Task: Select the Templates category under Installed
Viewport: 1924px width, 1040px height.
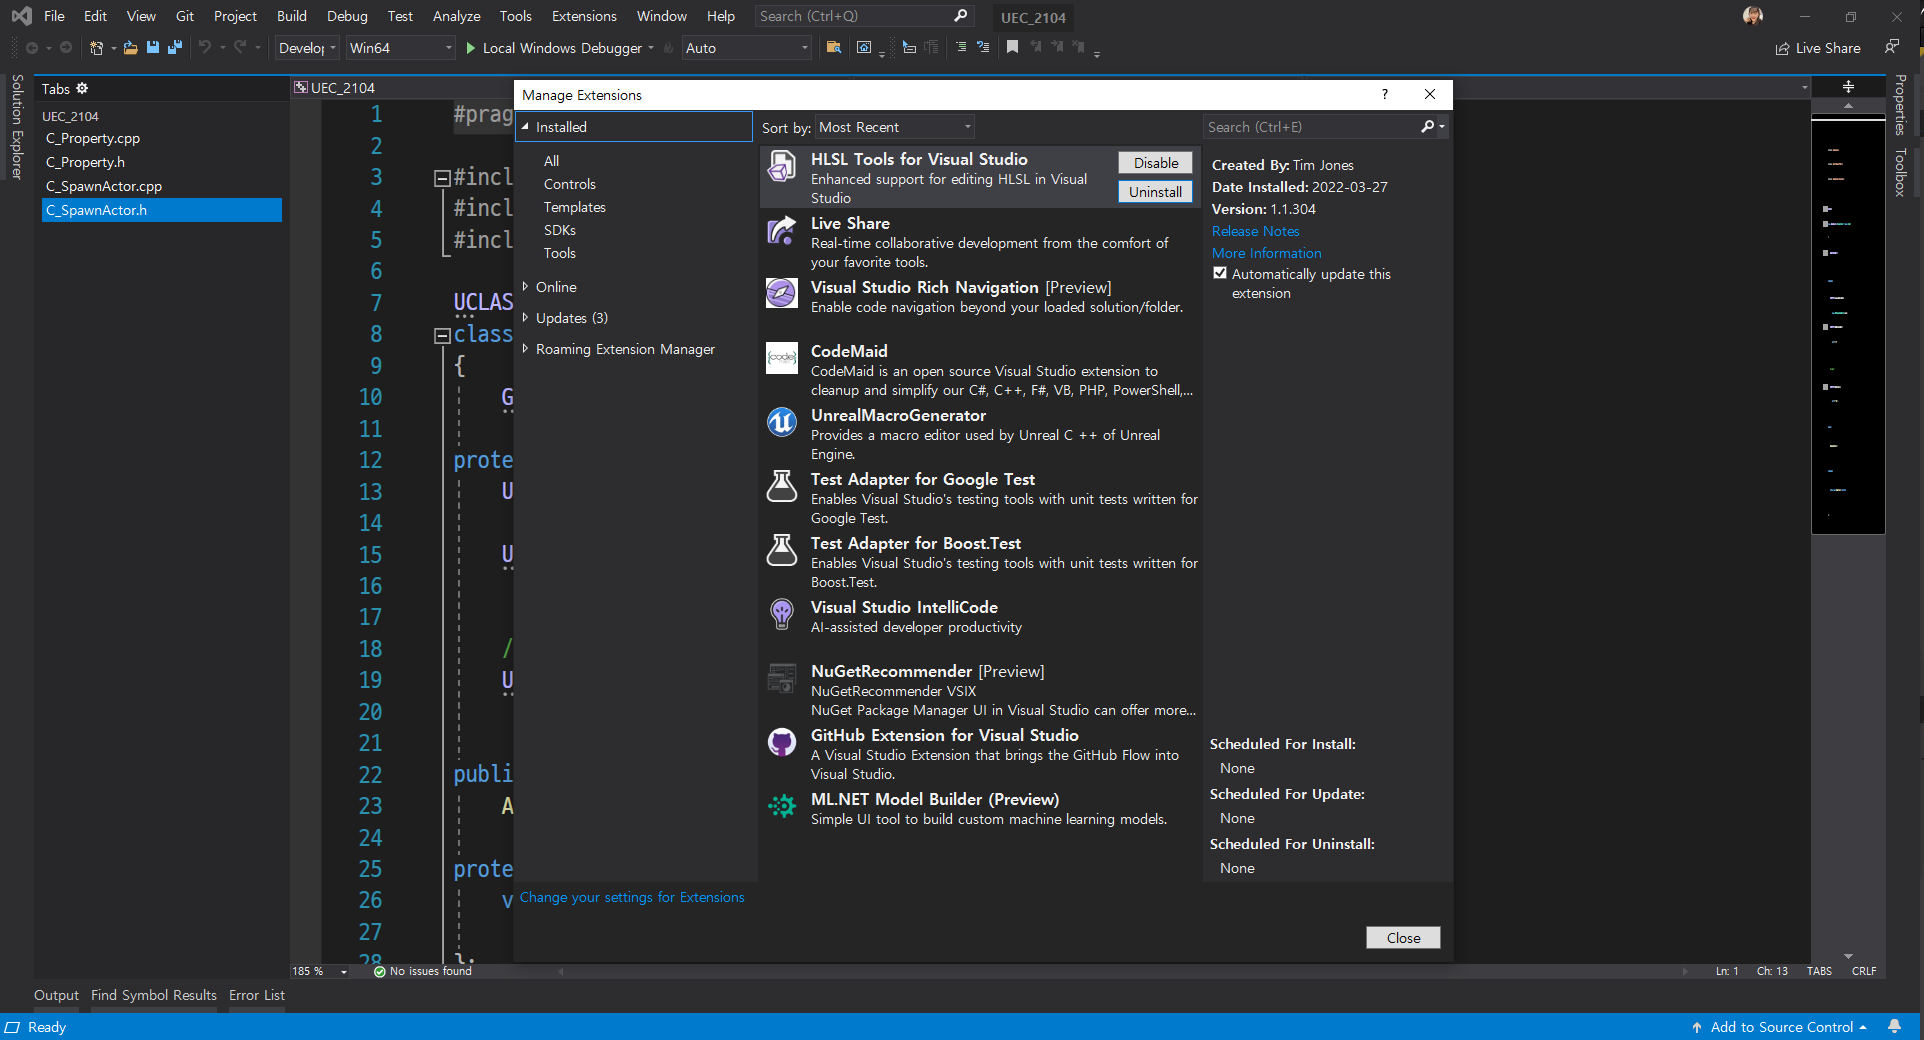Action: tap(574, 207)
